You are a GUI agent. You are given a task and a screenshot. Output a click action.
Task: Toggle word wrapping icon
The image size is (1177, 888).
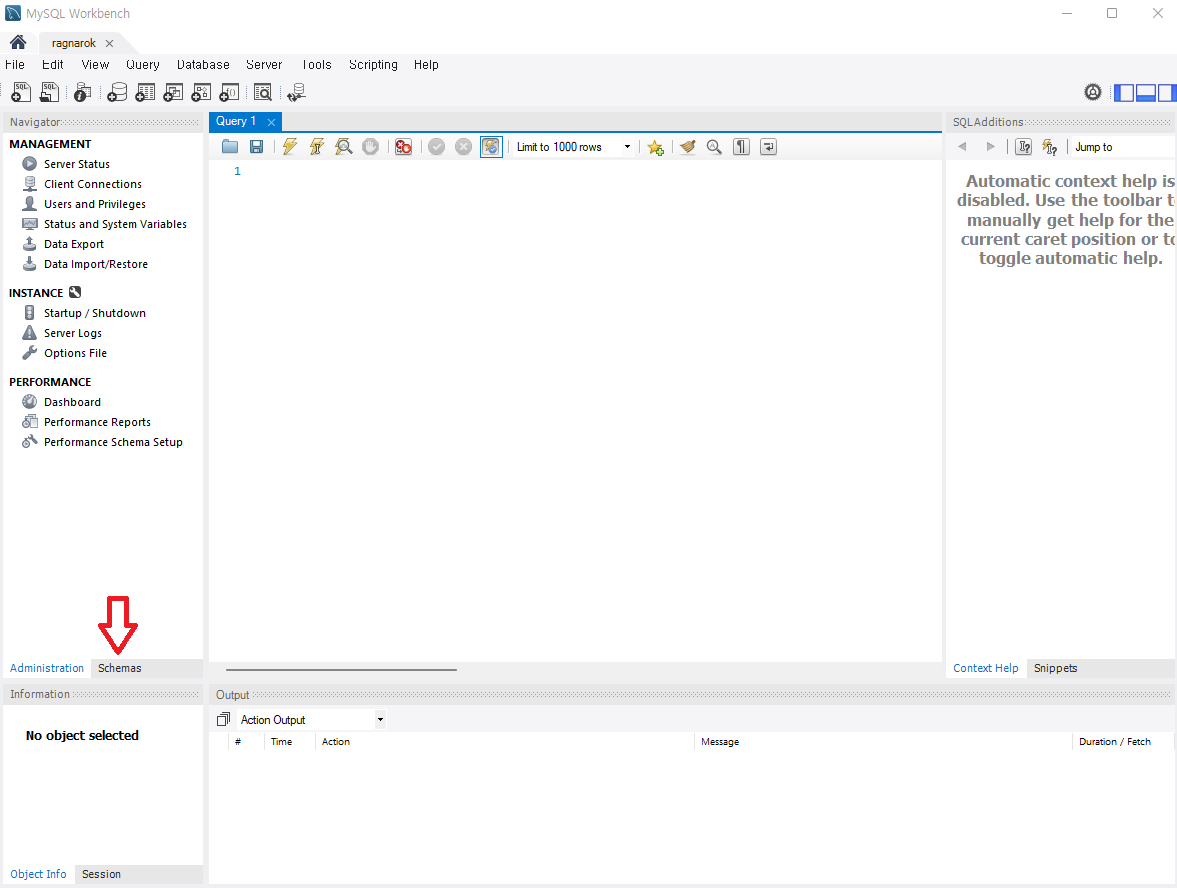(769, 147)
